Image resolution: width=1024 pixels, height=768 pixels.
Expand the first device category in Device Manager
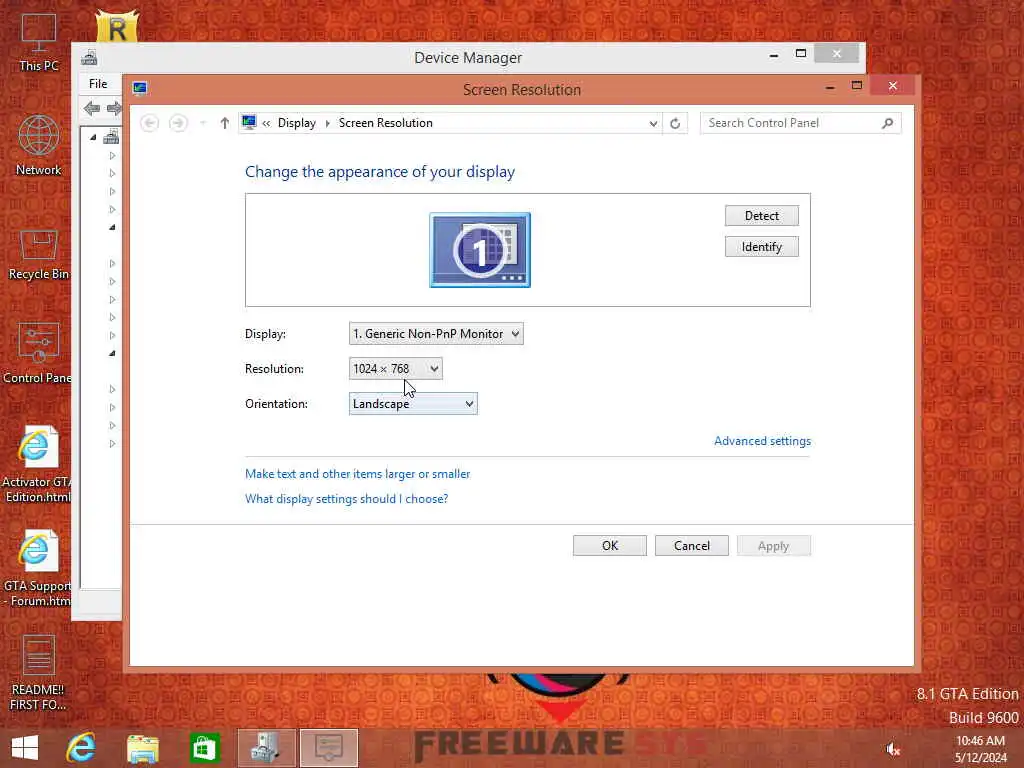point(112,155)
